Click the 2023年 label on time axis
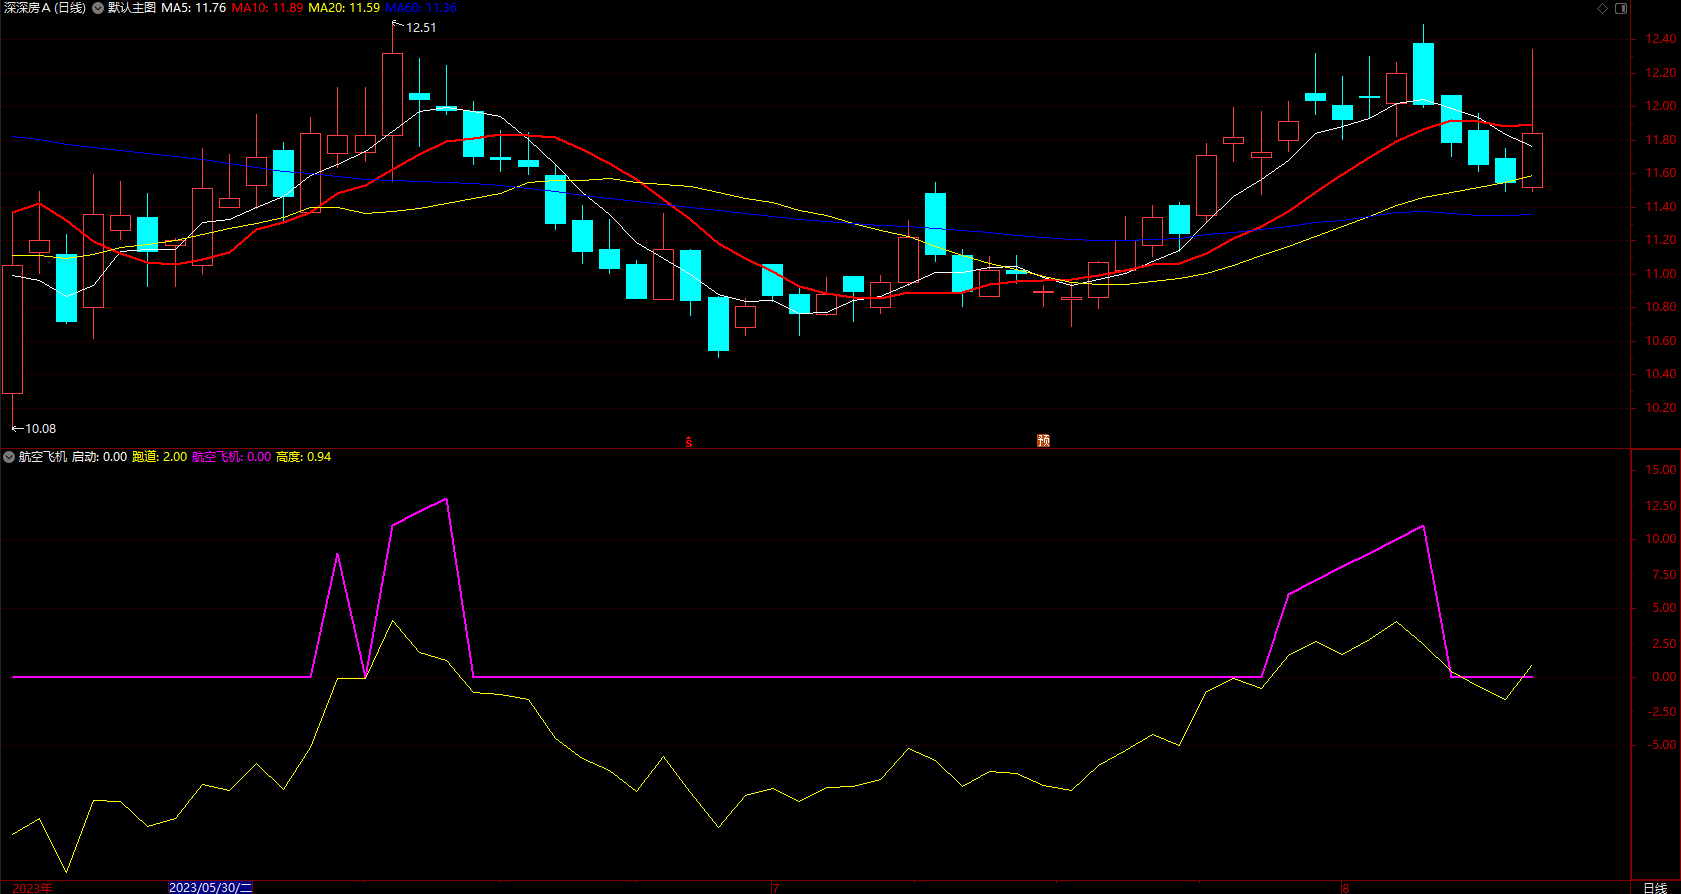 pos(32,888)
